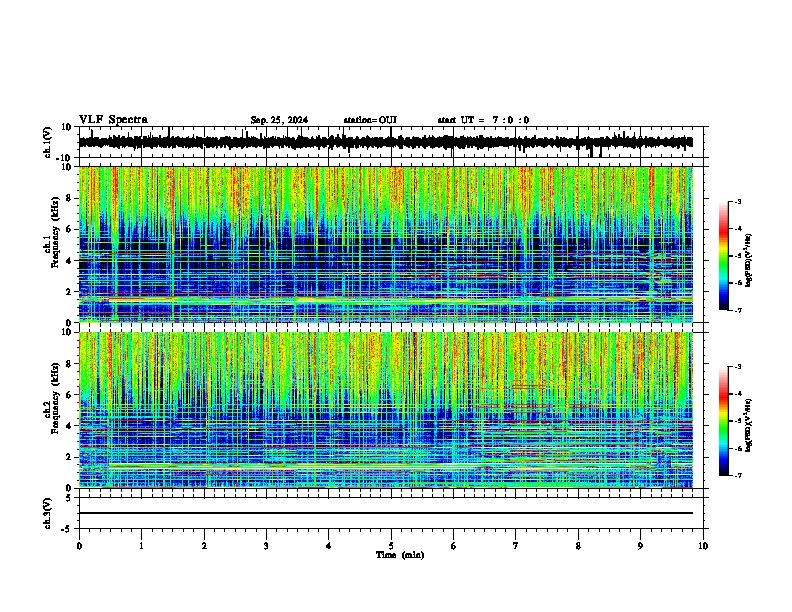
Task: Click the "6" kHz tick on ch.1 spectrogram axis
Action: tap(70, 229)
